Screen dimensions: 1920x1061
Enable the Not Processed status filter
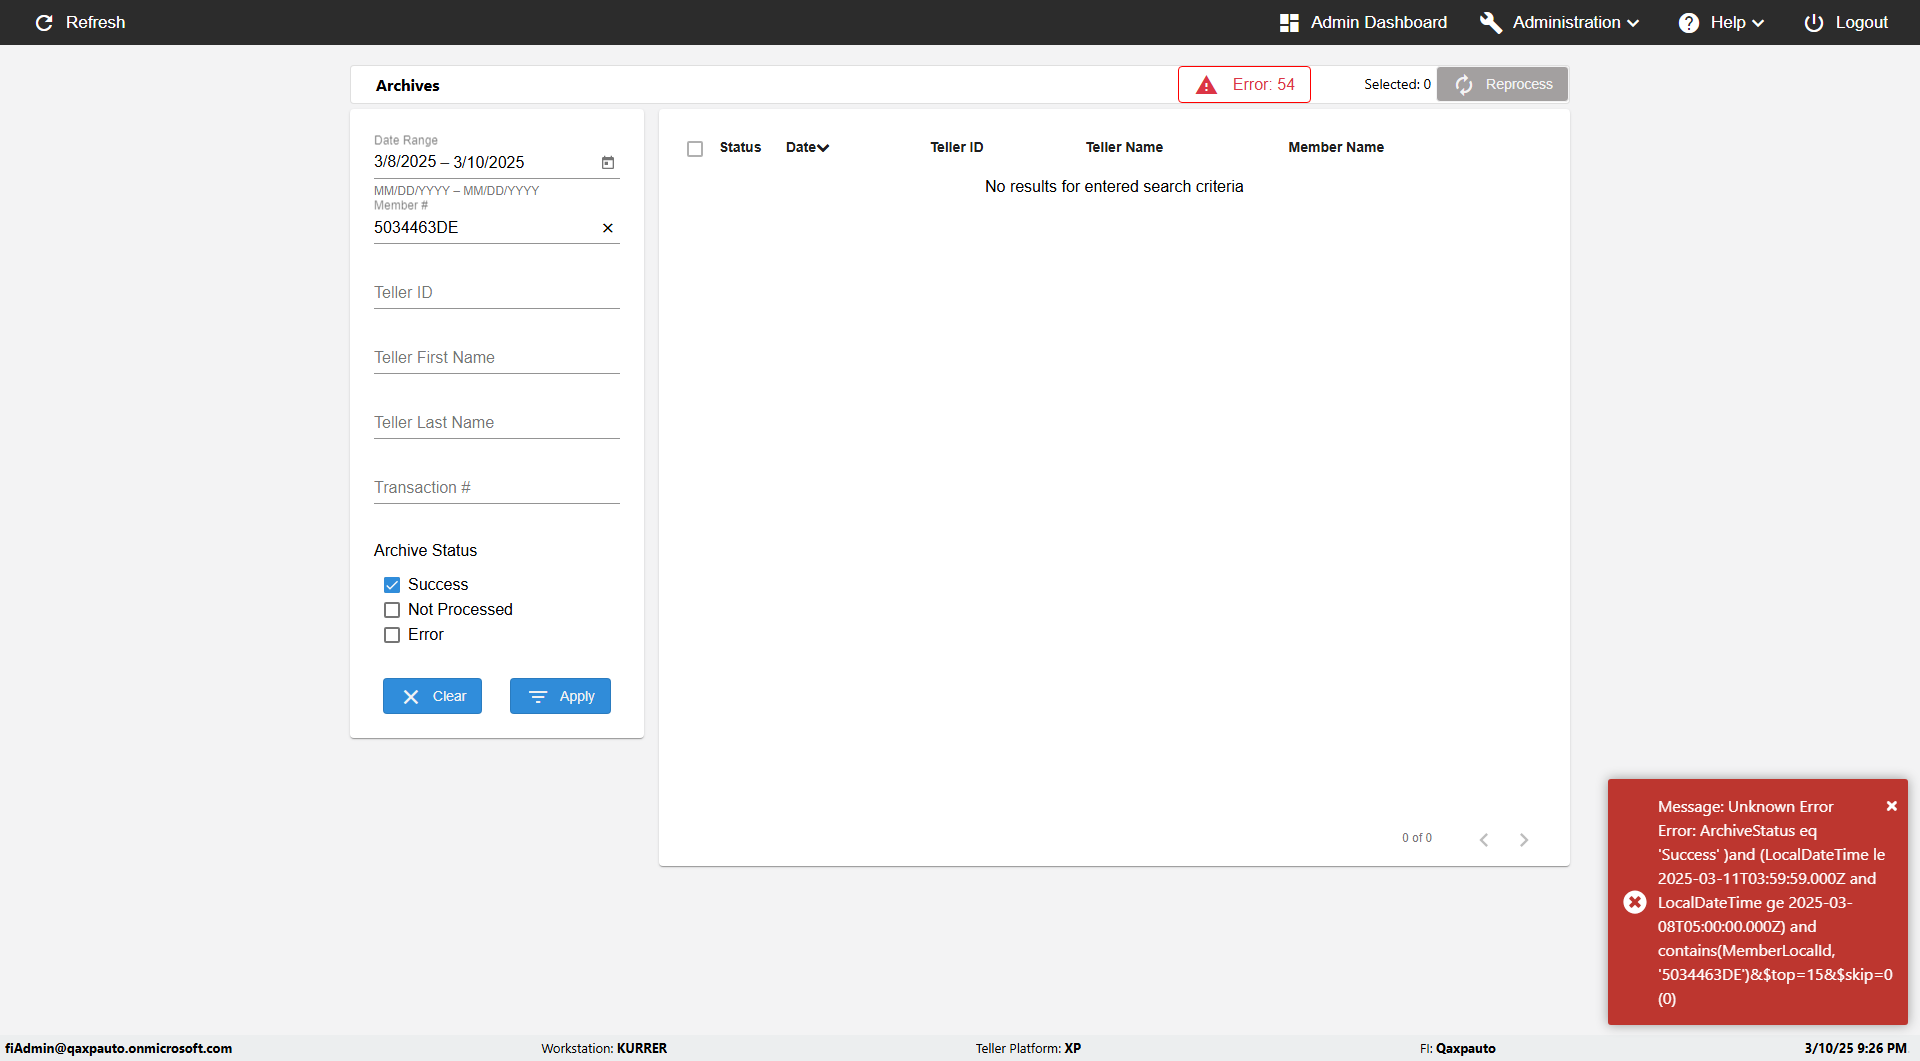[392, 610]
